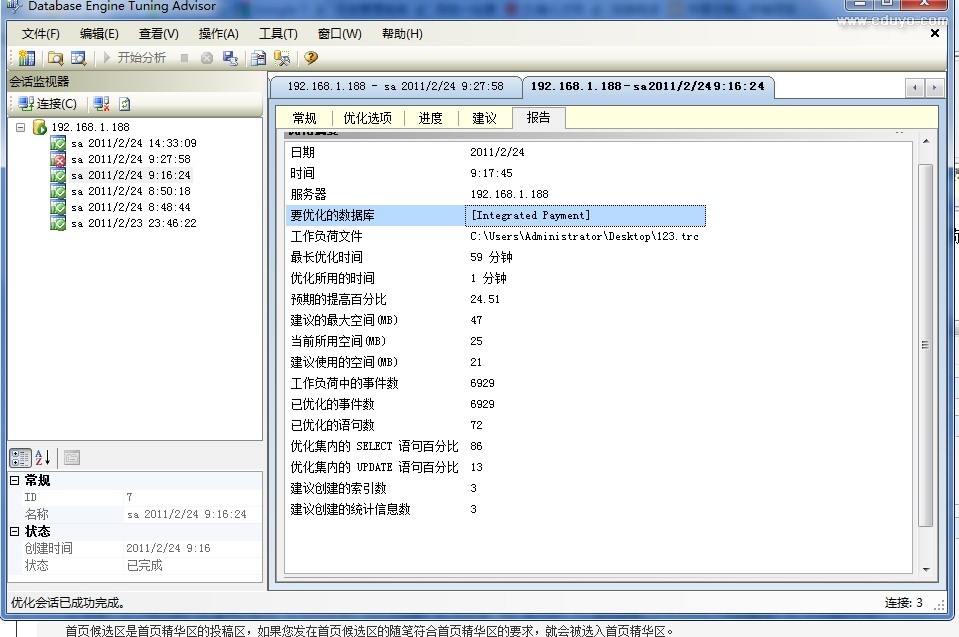Click the disconnect server icon with red X
959x637 pixels.
click(x=101, y=104)
